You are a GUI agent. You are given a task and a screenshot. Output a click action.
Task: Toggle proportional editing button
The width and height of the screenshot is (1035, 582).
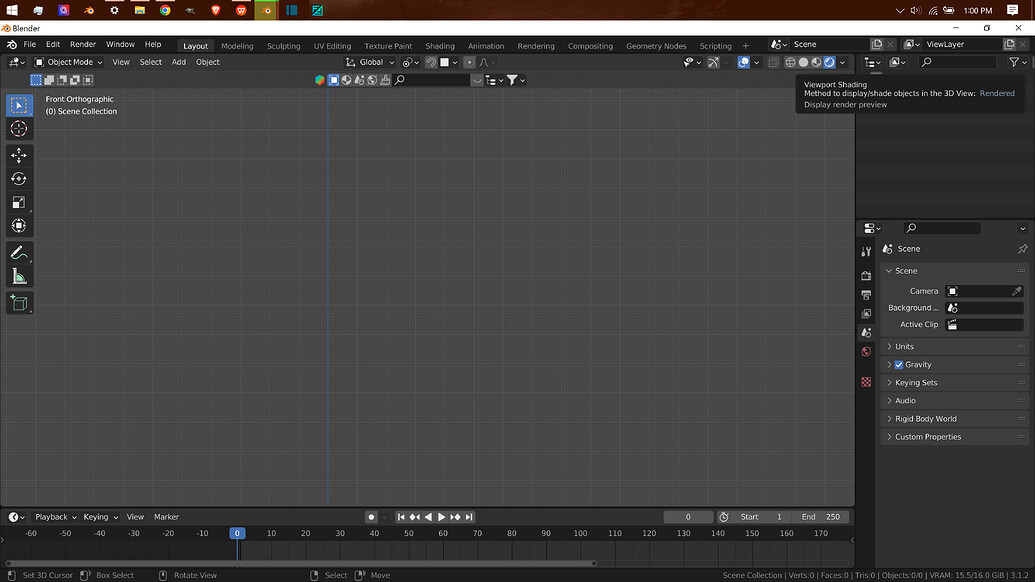click(x=469, y=62)
